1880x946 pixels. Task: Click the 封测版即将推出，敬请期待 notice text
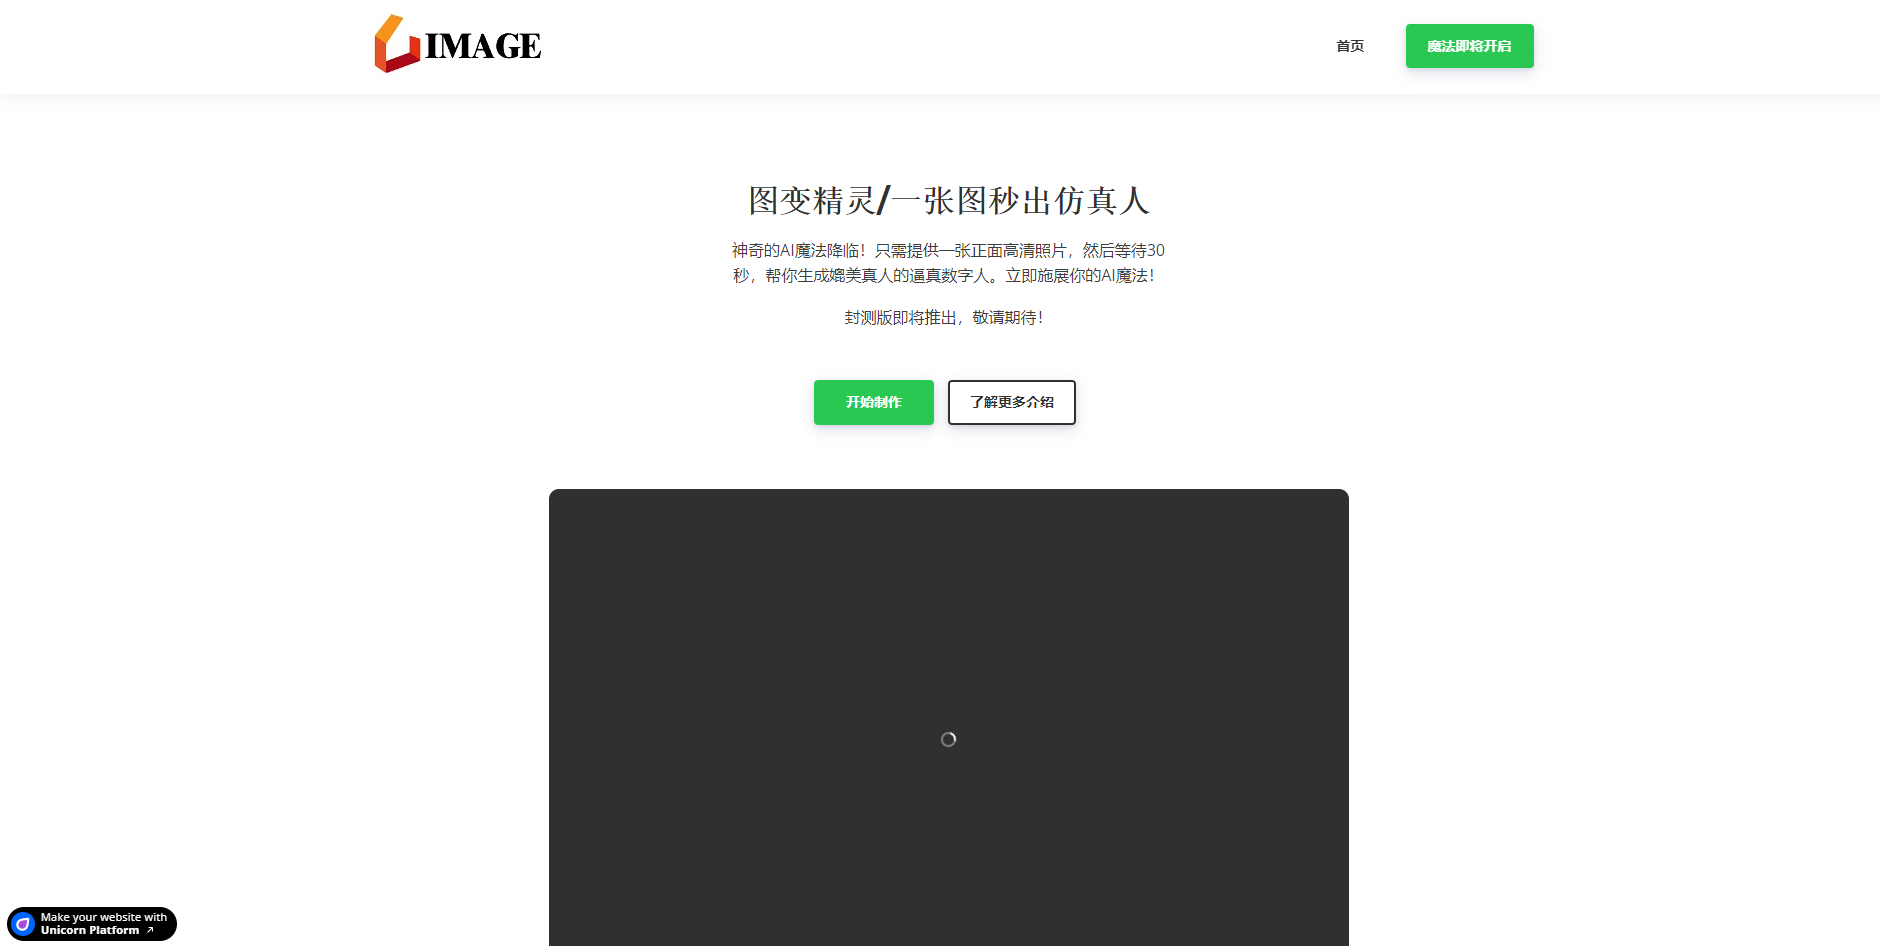(943, 317)
